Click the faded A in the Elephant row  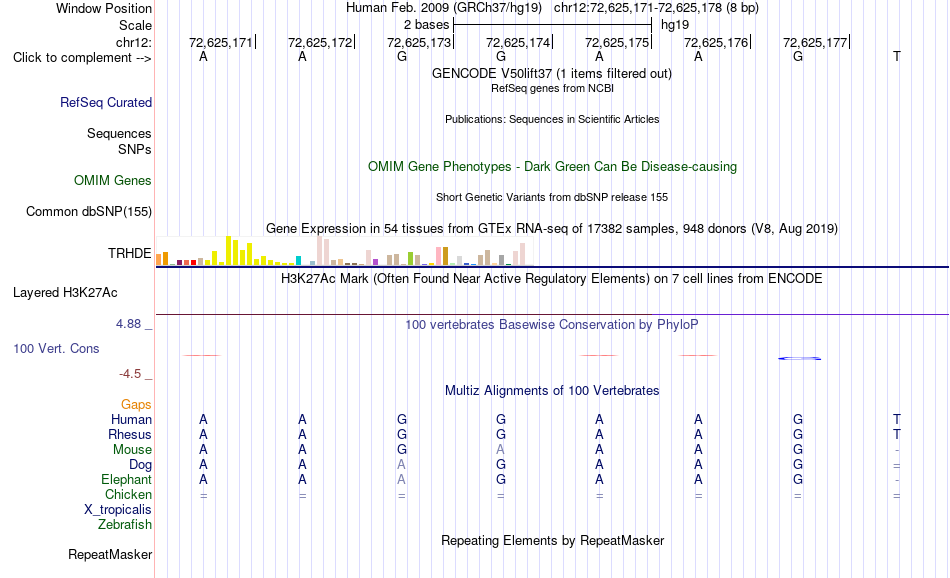click(x=402, y=479)
